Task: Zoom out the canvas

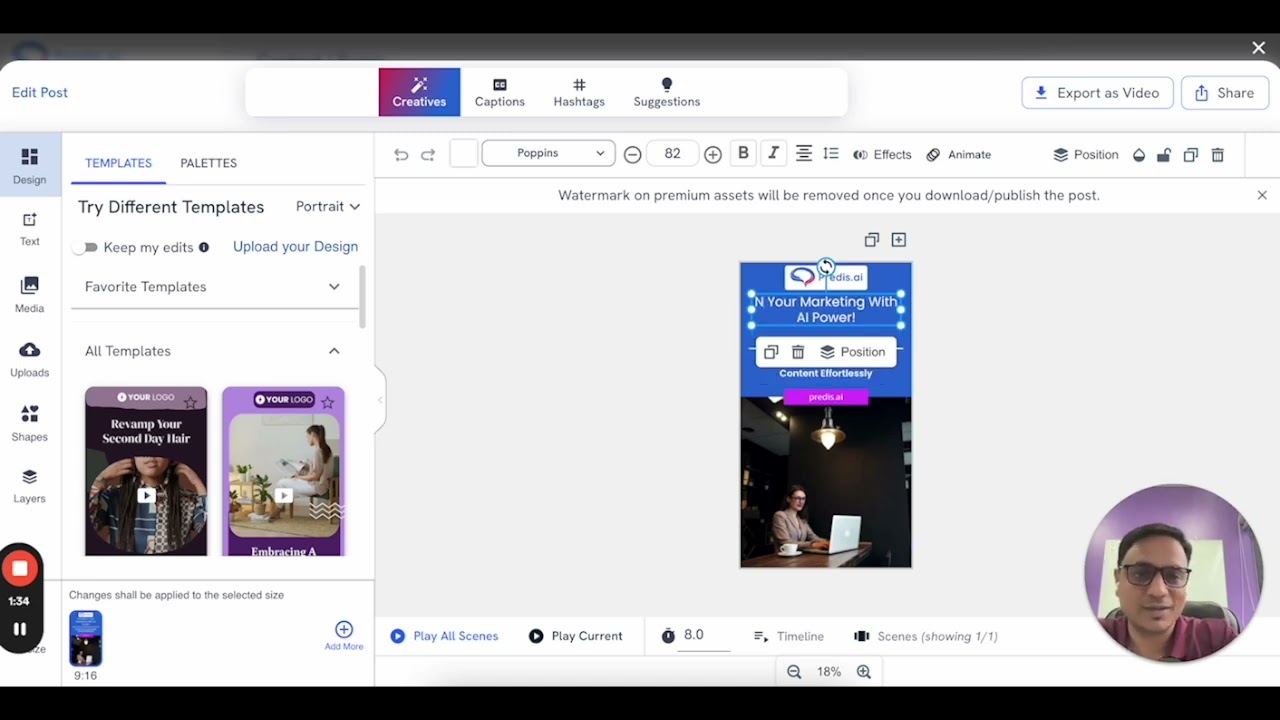Action: pos(794,672)
